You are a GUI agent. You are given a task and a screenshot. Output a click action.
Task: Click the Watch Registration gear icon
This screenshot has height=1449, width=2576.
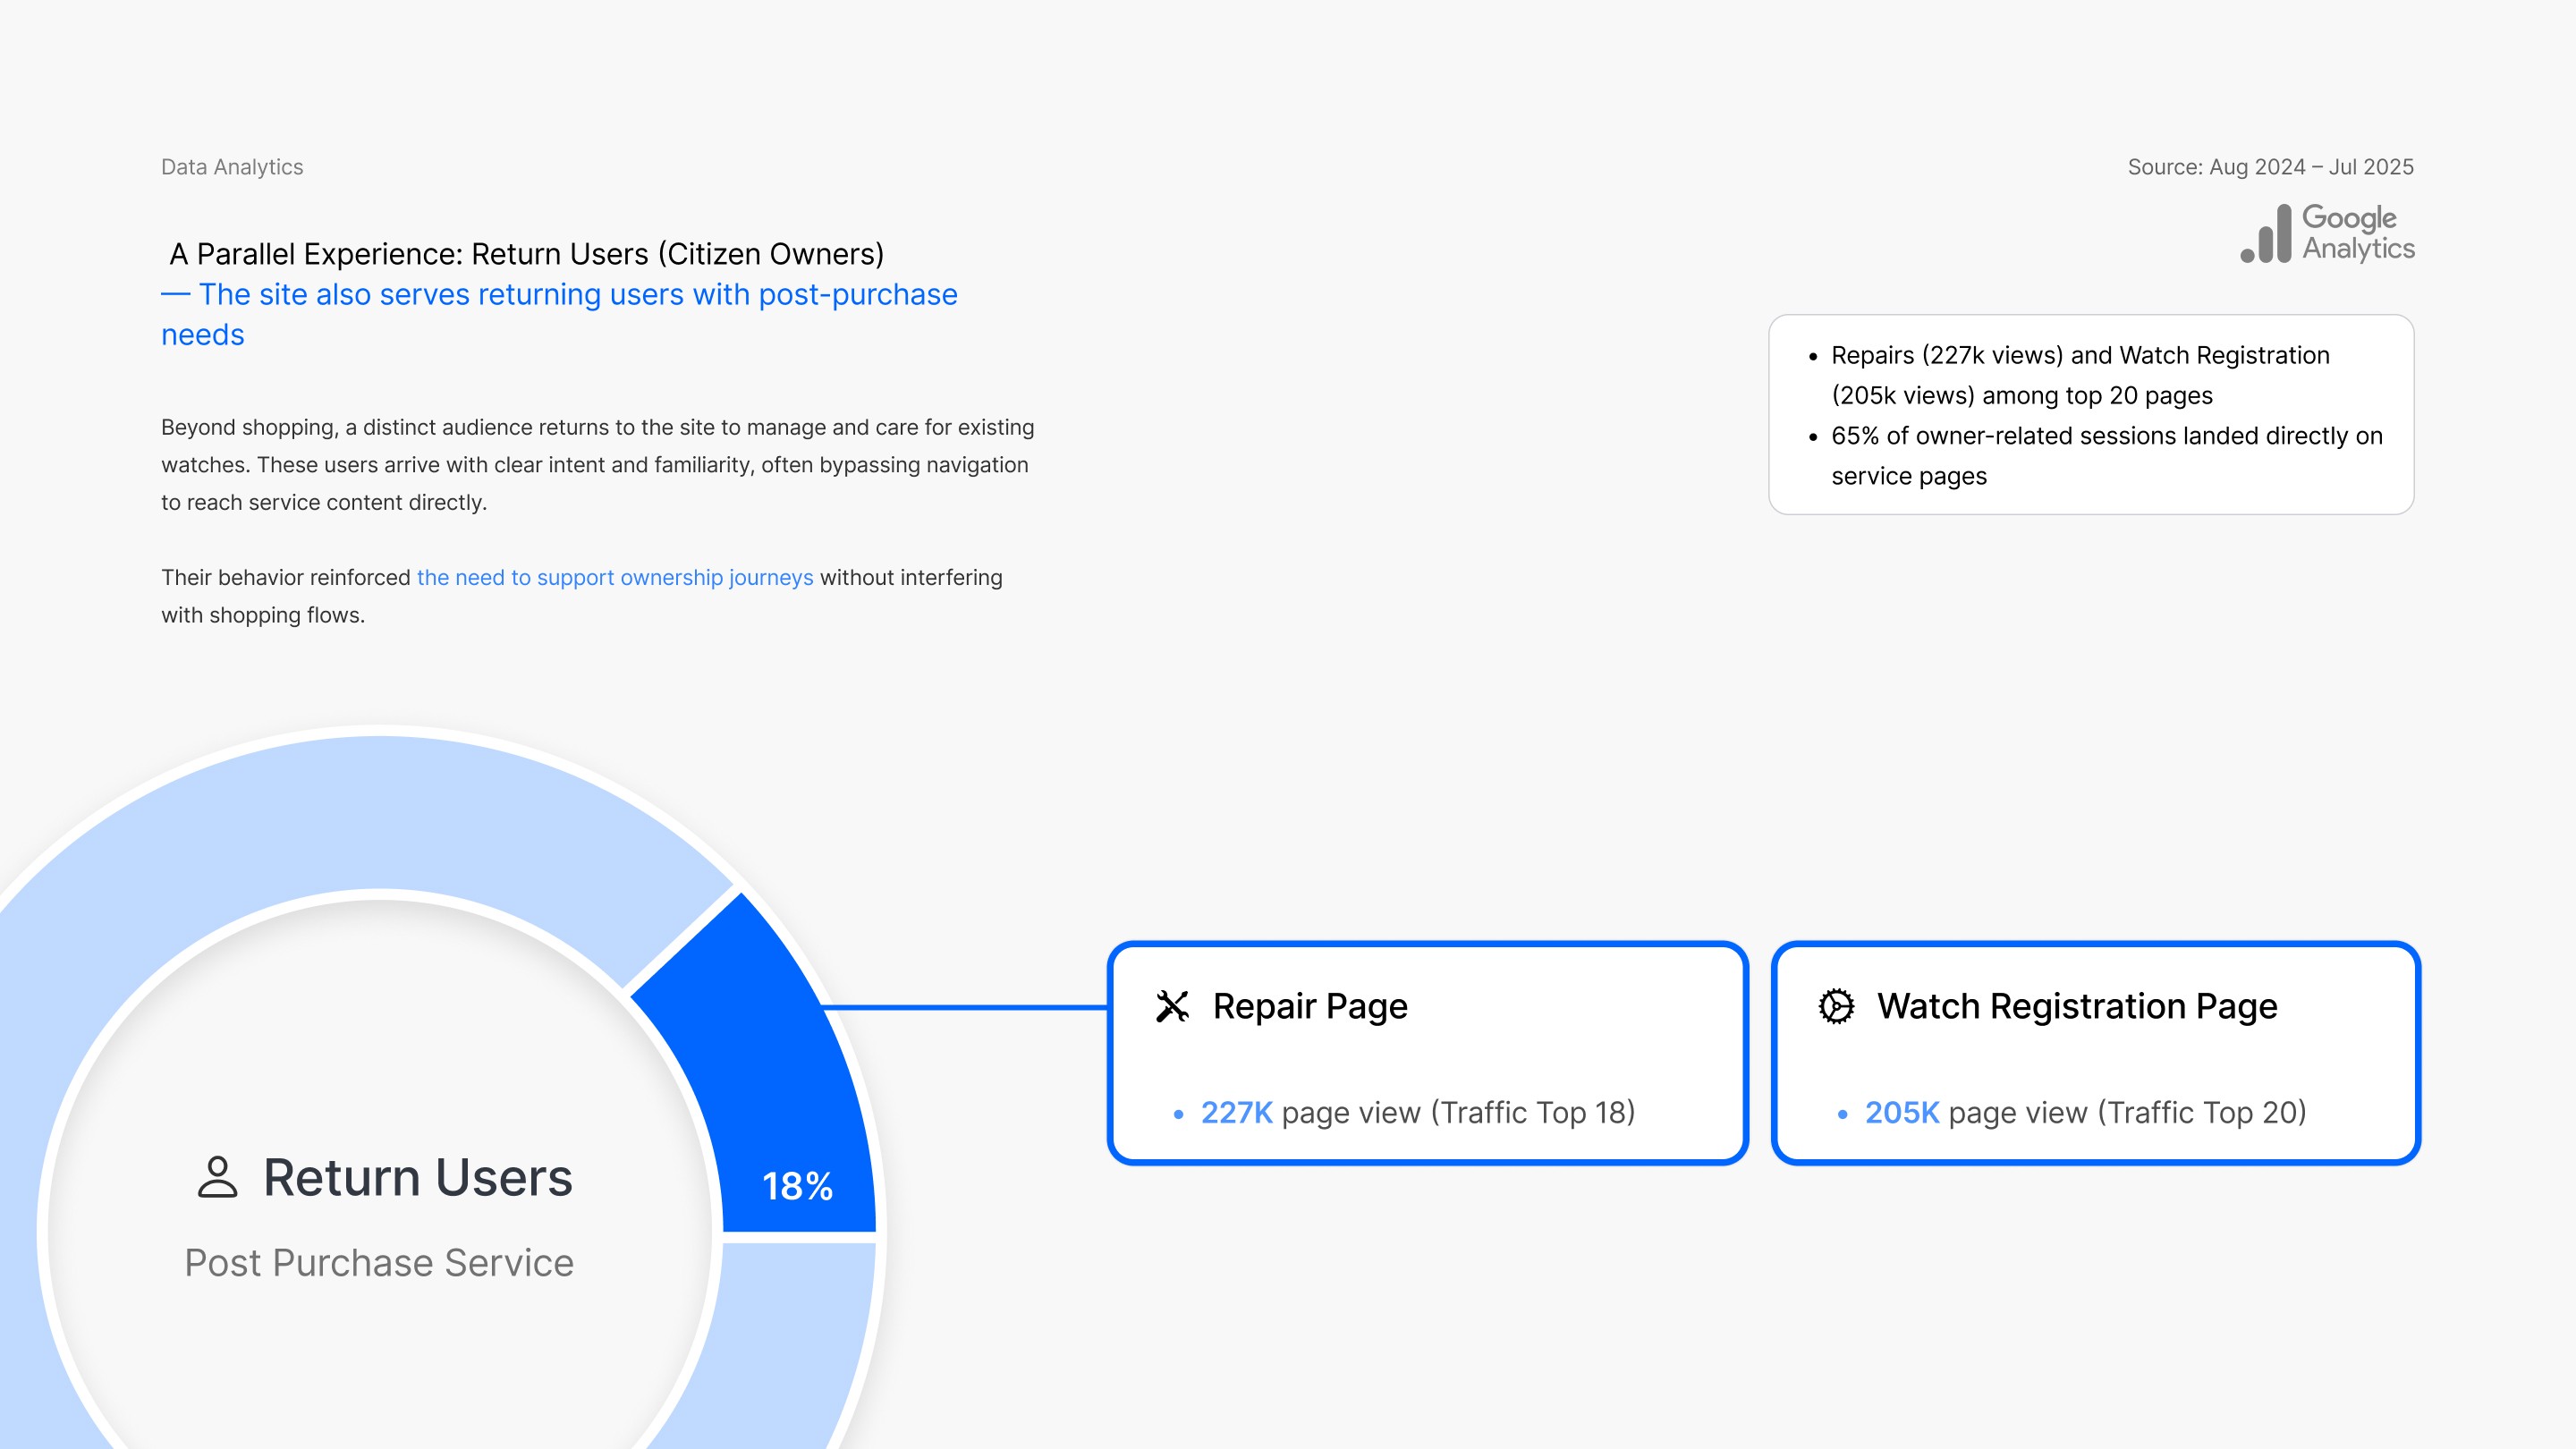point(1836,1006)
